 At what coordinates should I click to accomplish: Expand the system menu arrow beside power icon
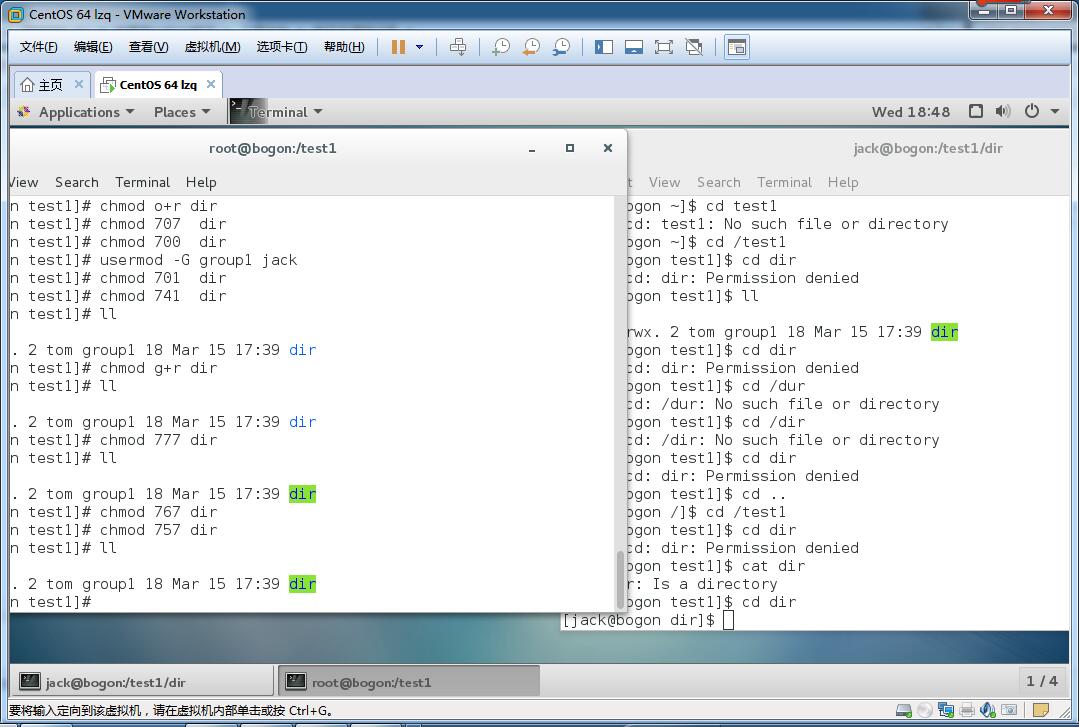coord(1054,111)
